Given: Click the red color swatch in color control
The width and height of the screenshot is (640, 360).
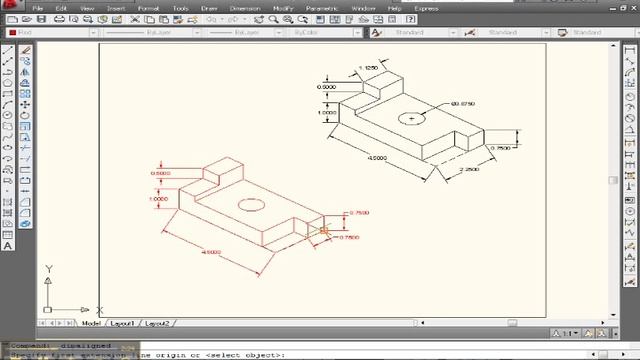Looking at the screenshot, I should pos(13,33).
